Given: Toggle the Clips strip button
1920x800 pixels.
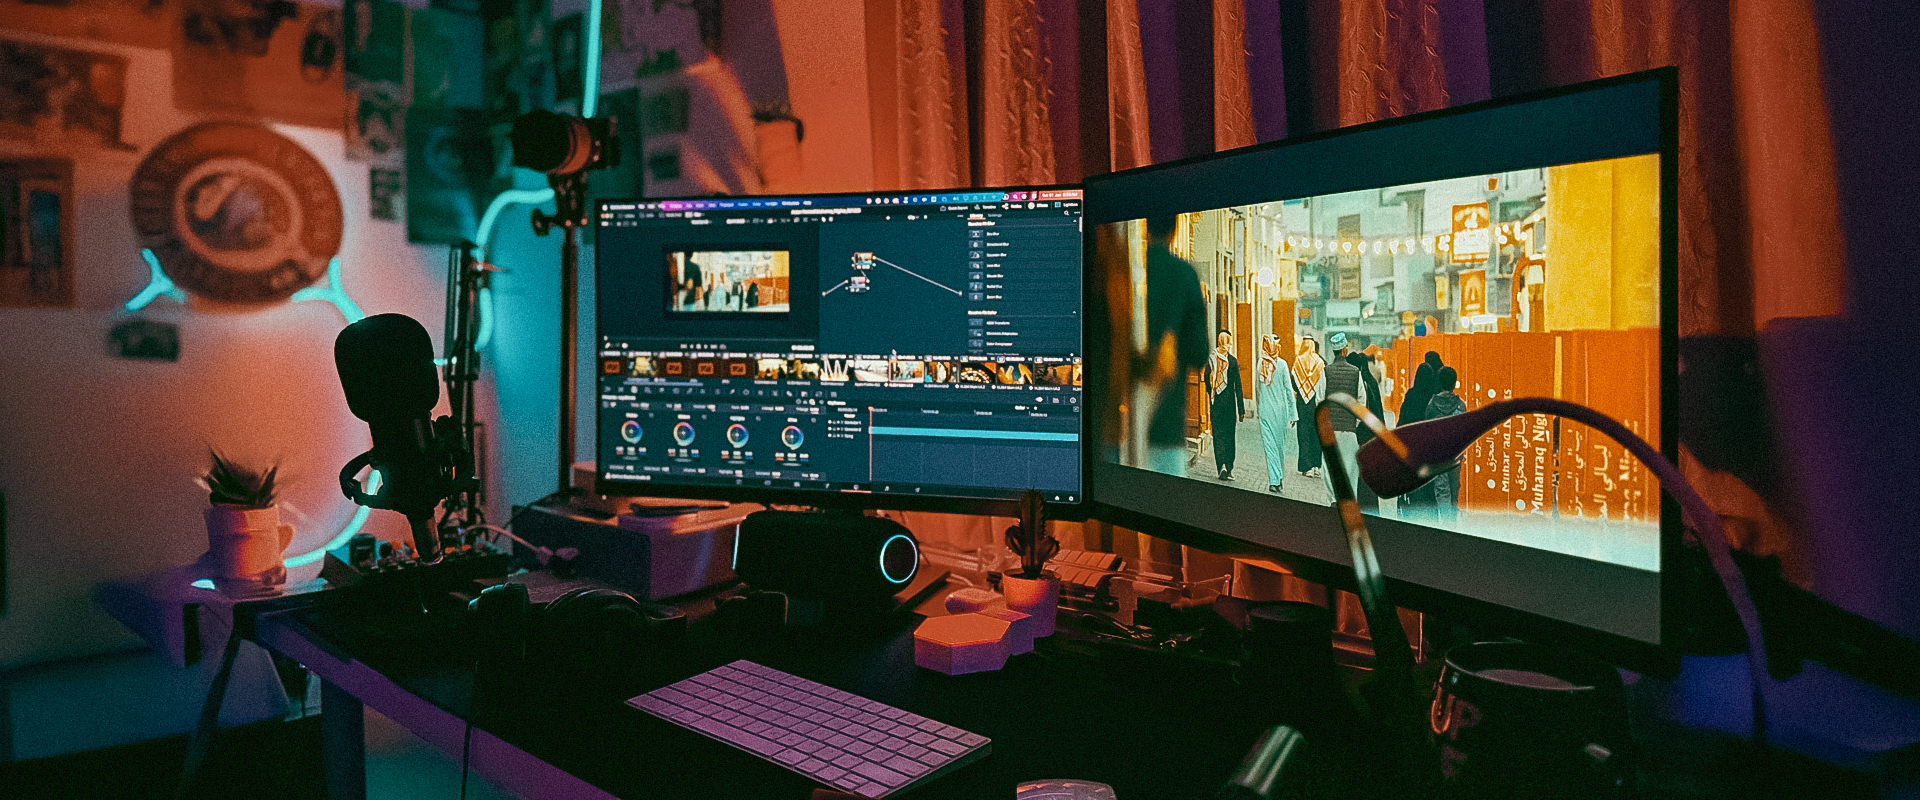Looking at the screenshot, I should [694, 215].
